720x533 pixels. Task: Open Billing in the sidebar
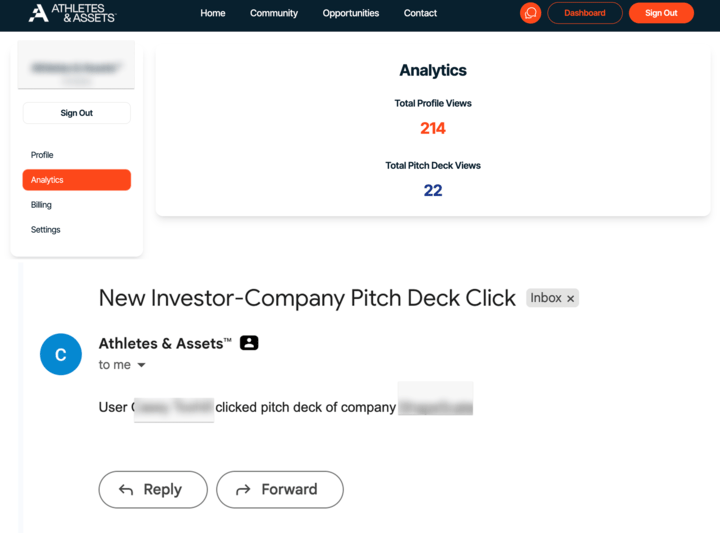pos(41,205)
